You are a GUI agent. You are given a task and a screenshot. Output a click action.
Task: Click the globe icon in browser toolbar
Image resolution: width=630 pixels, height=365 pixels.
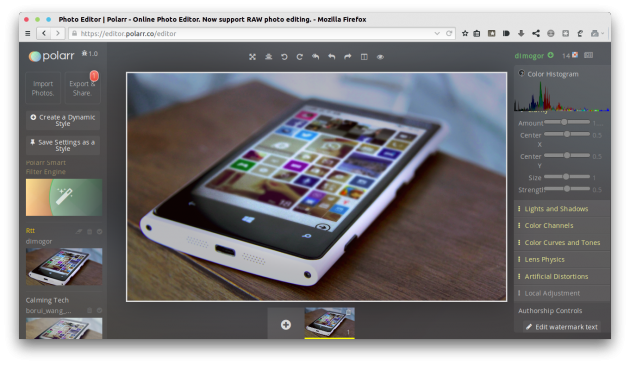551,33
